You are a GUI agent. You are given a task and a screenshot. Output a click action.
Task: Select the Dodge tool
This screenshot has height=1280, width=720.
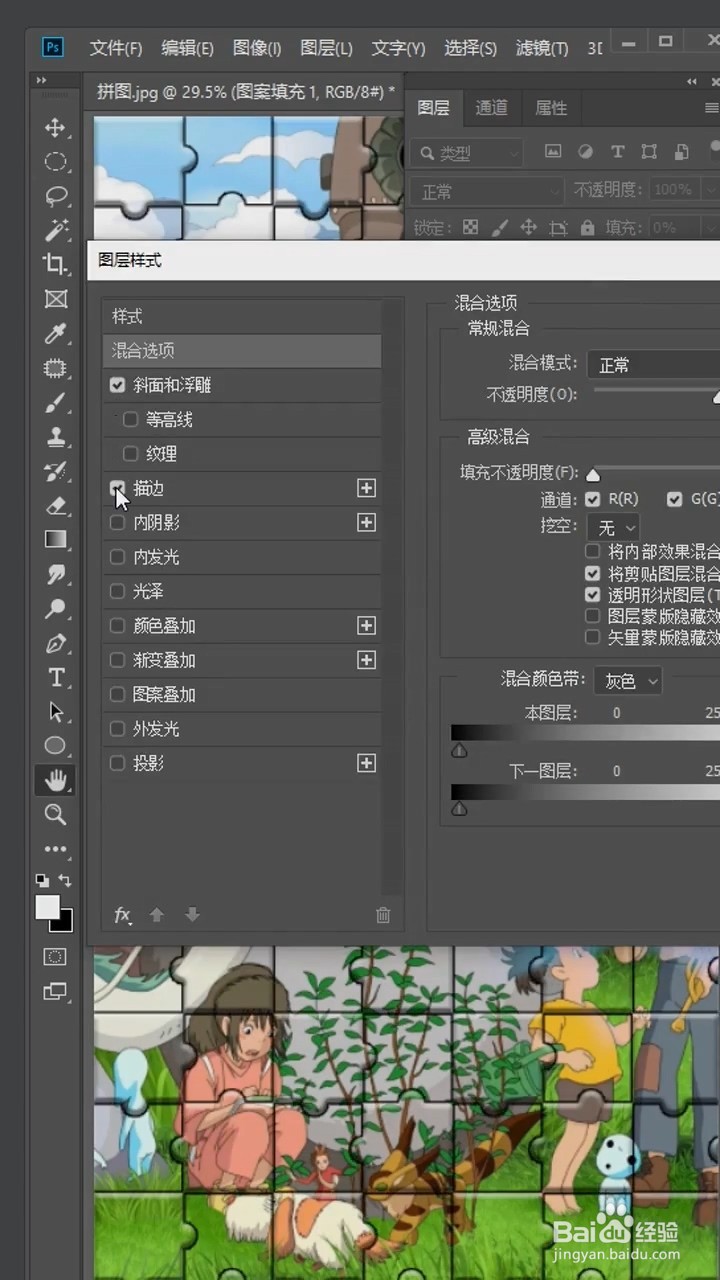pyautogui.click(x=55, y=608)
